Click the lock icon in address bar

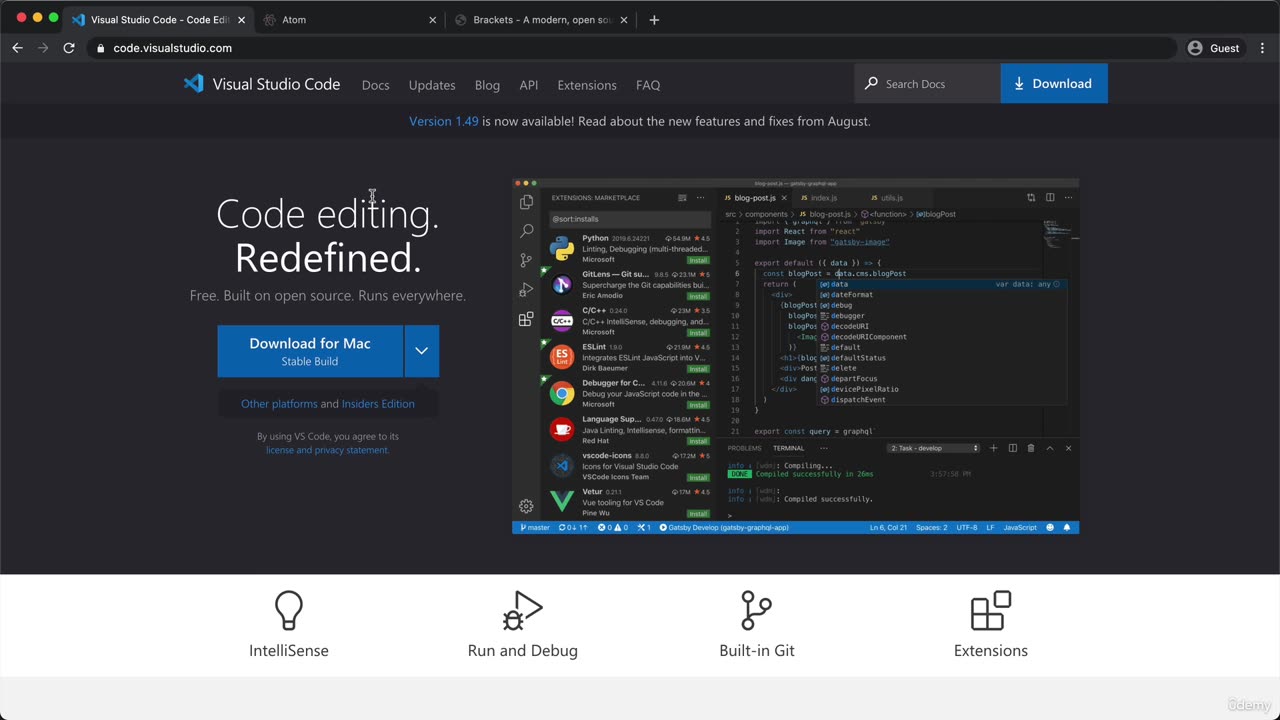101,48
